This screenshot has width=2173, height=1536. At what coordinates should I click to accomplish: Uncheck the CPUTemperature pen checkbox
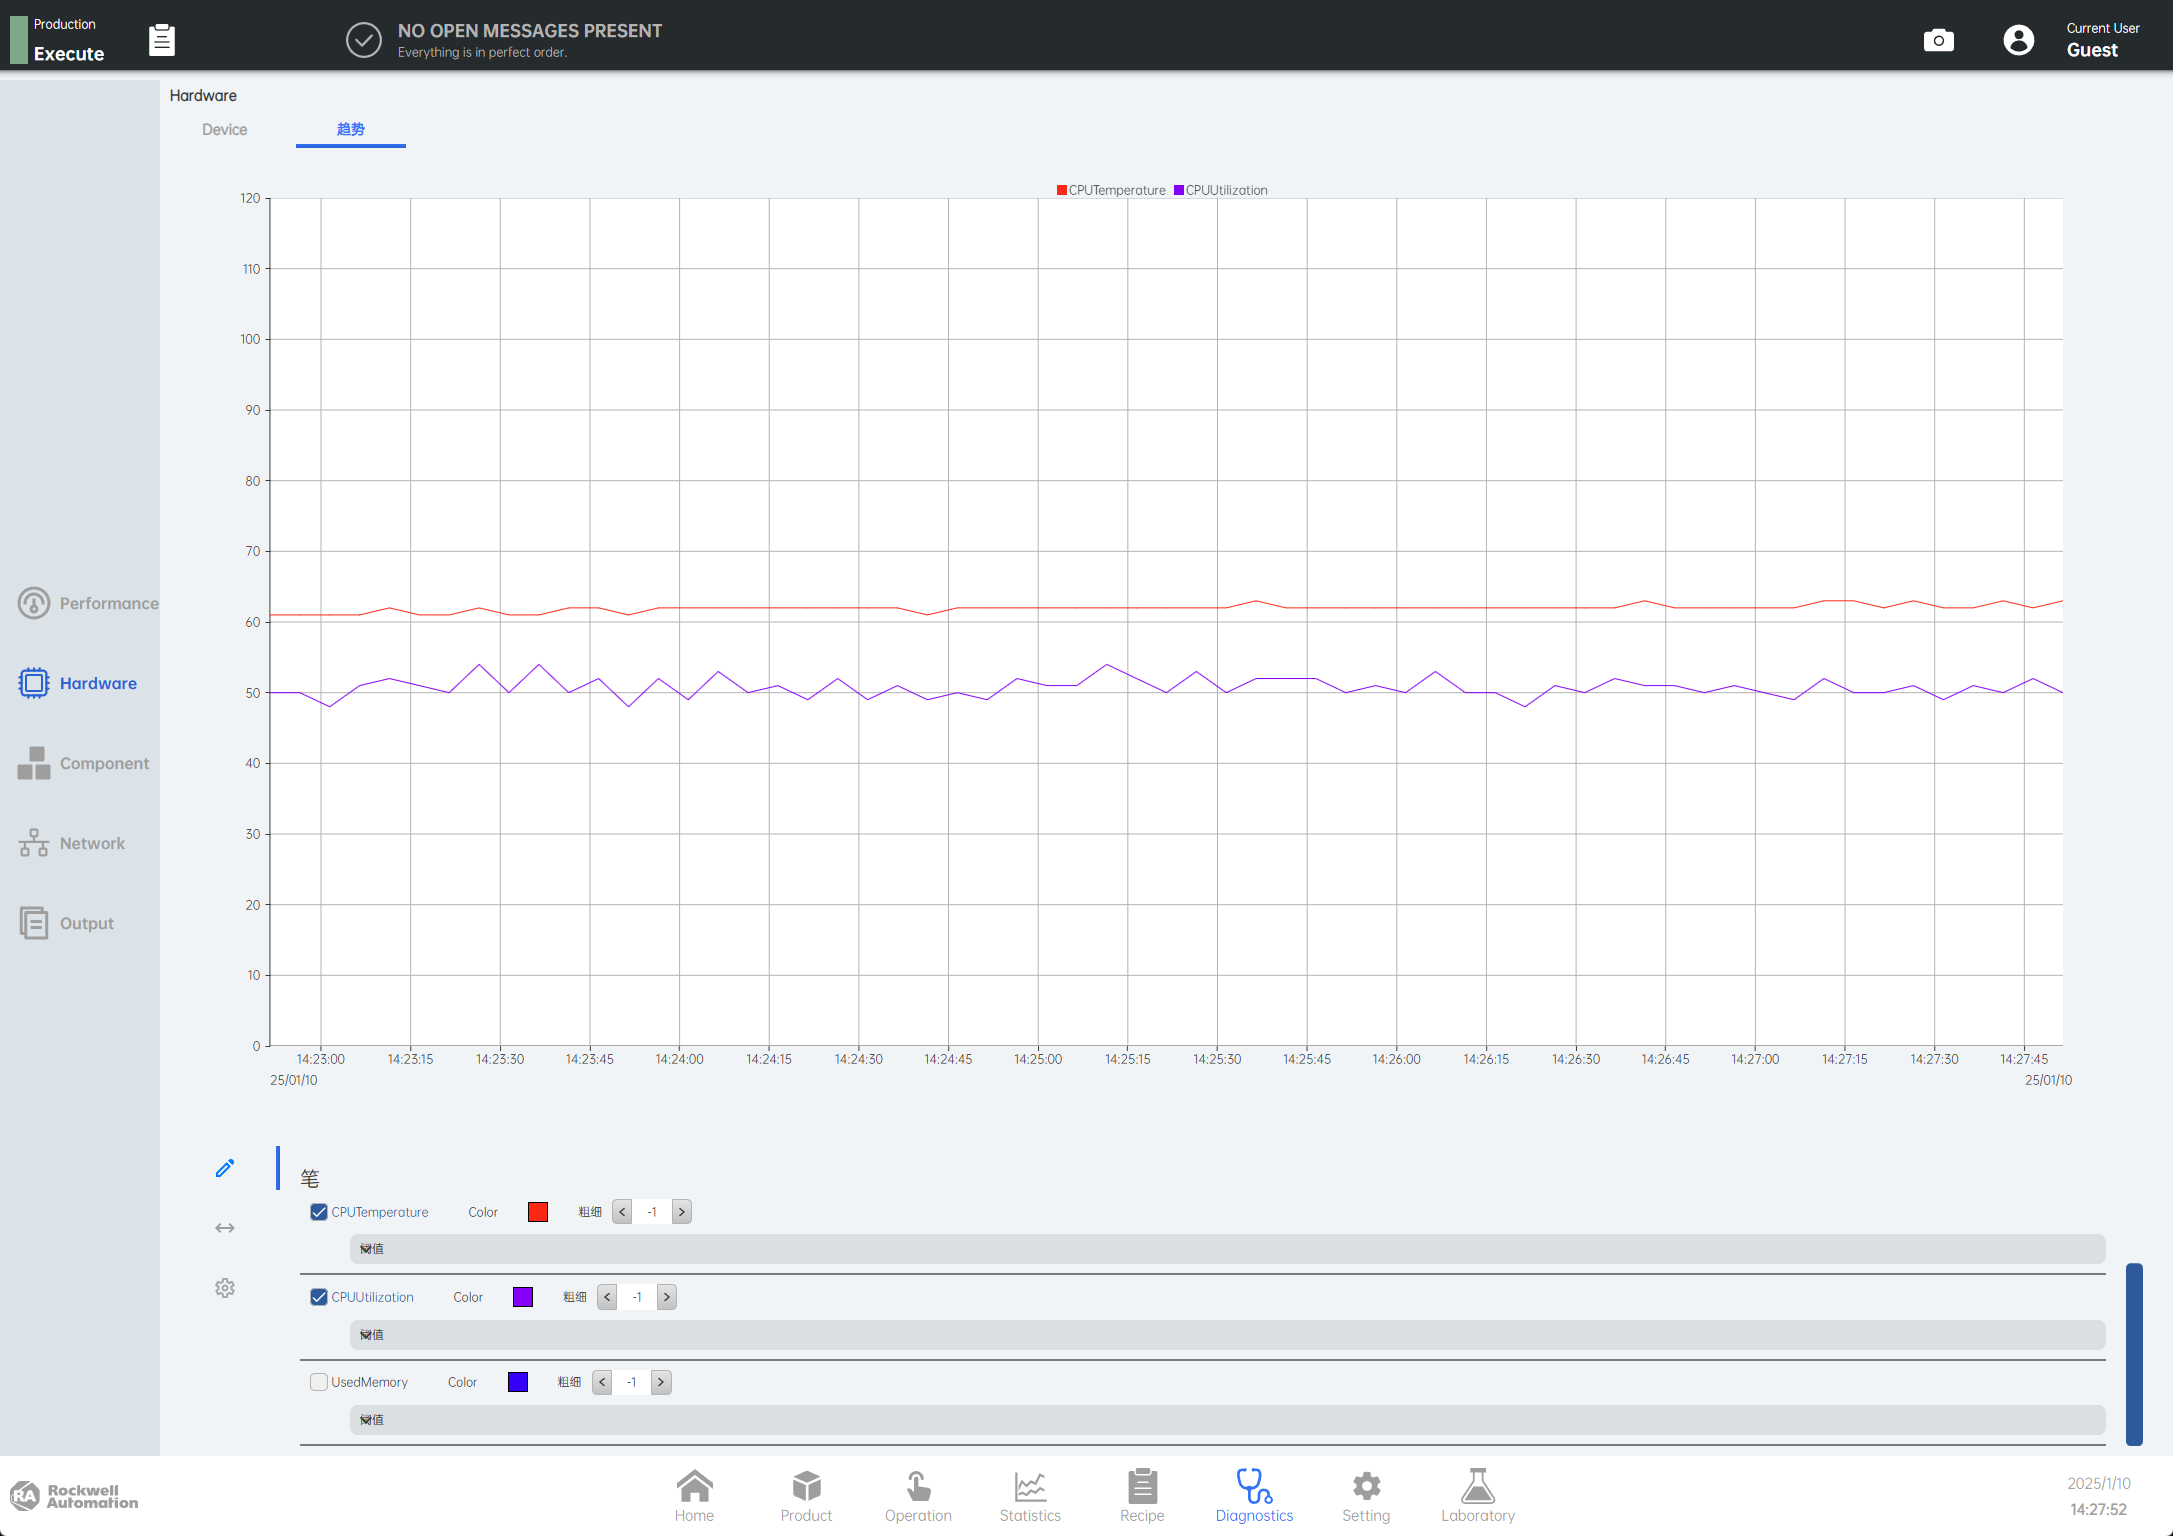pyautogui.click(x=319, y=1212)
